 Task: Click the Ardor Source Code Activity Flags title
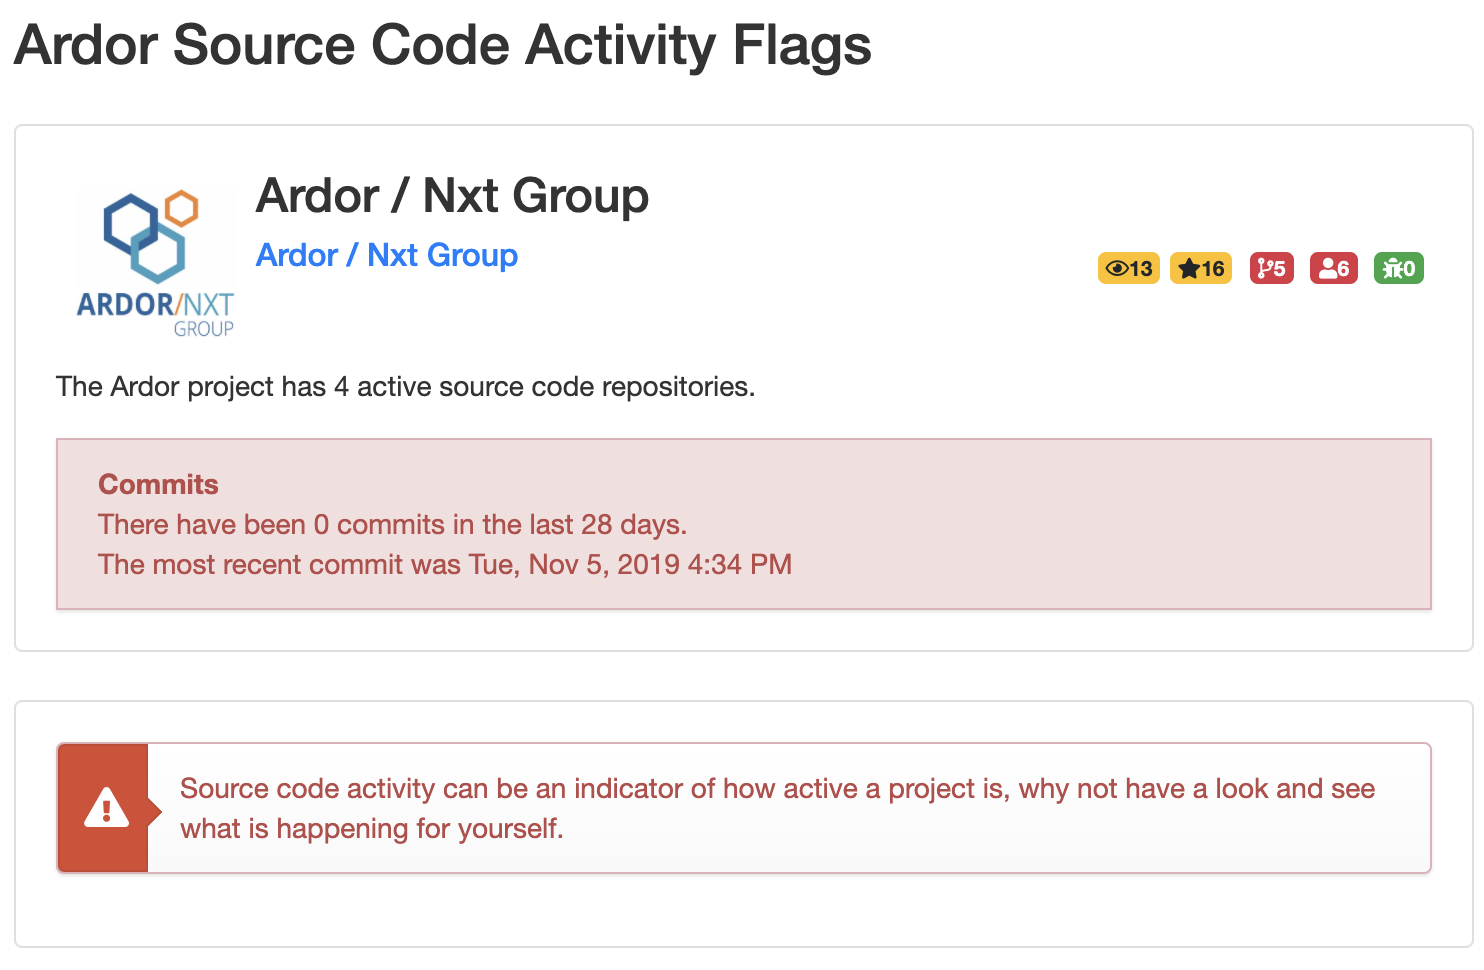coord(443,45)
